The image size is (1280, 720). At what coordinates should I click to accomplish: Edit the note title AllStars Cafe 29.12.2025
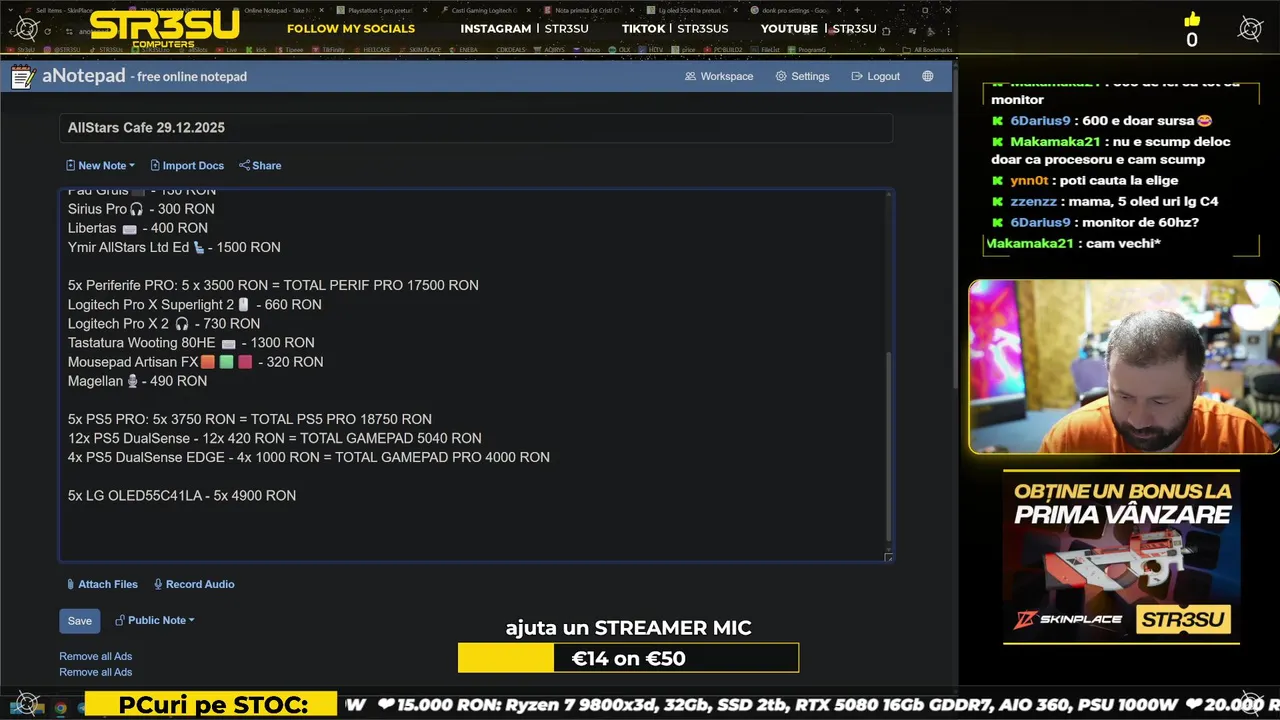476,128
